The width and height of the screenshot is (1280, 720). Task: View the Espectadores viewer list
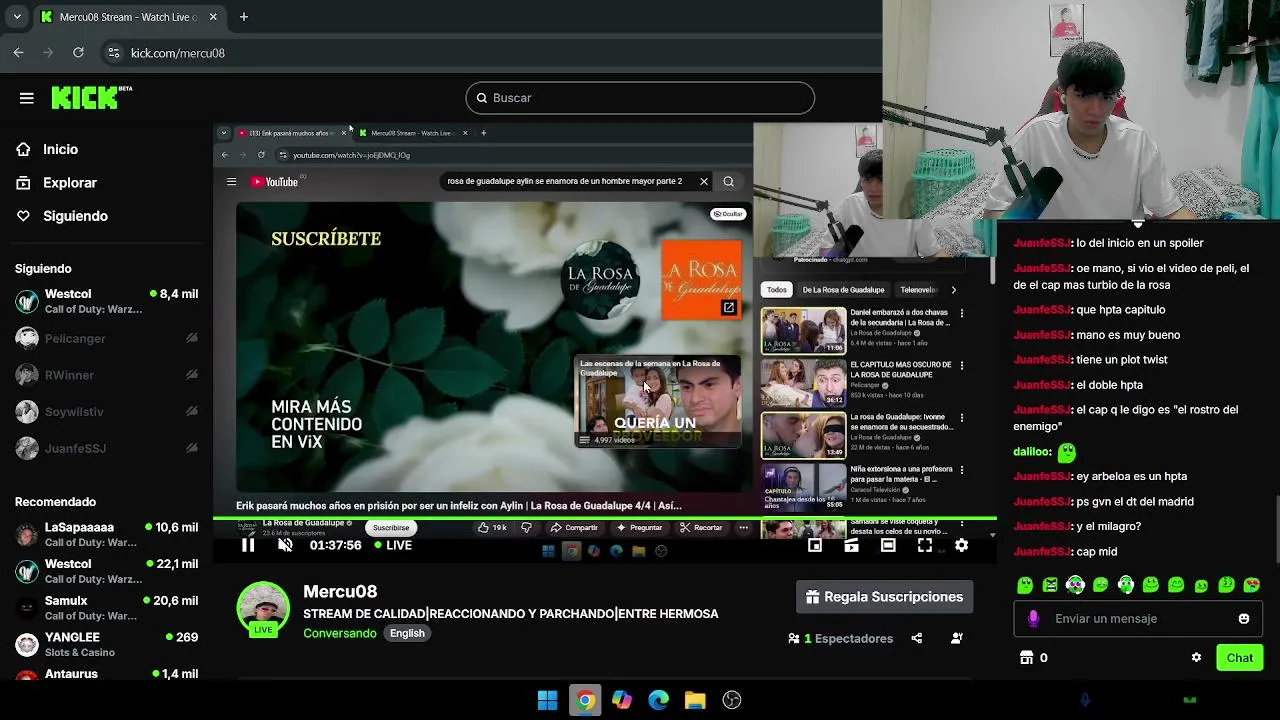840,638
